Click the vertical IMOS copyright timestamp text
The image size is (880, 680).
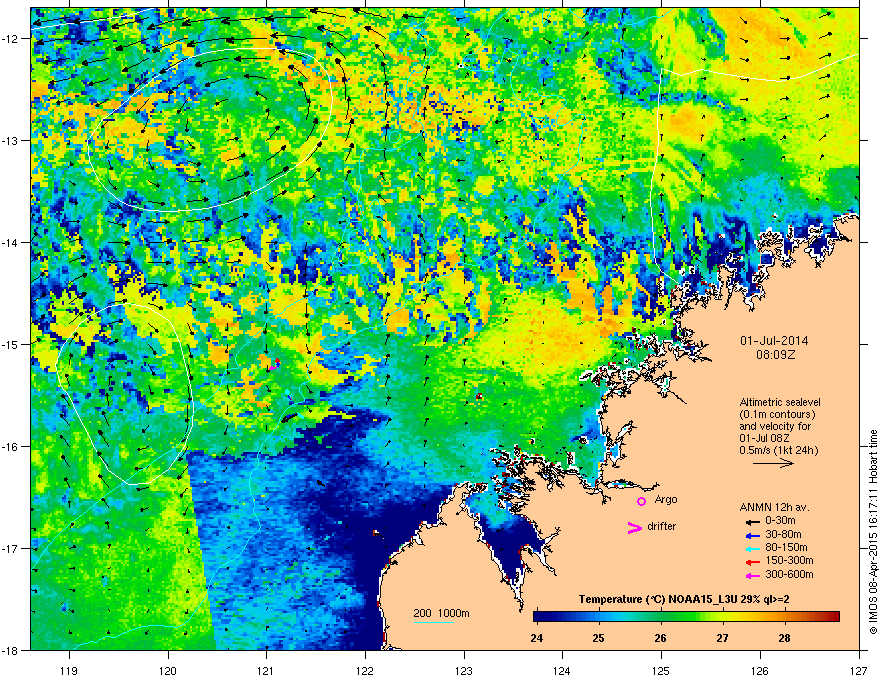[873, 532]
